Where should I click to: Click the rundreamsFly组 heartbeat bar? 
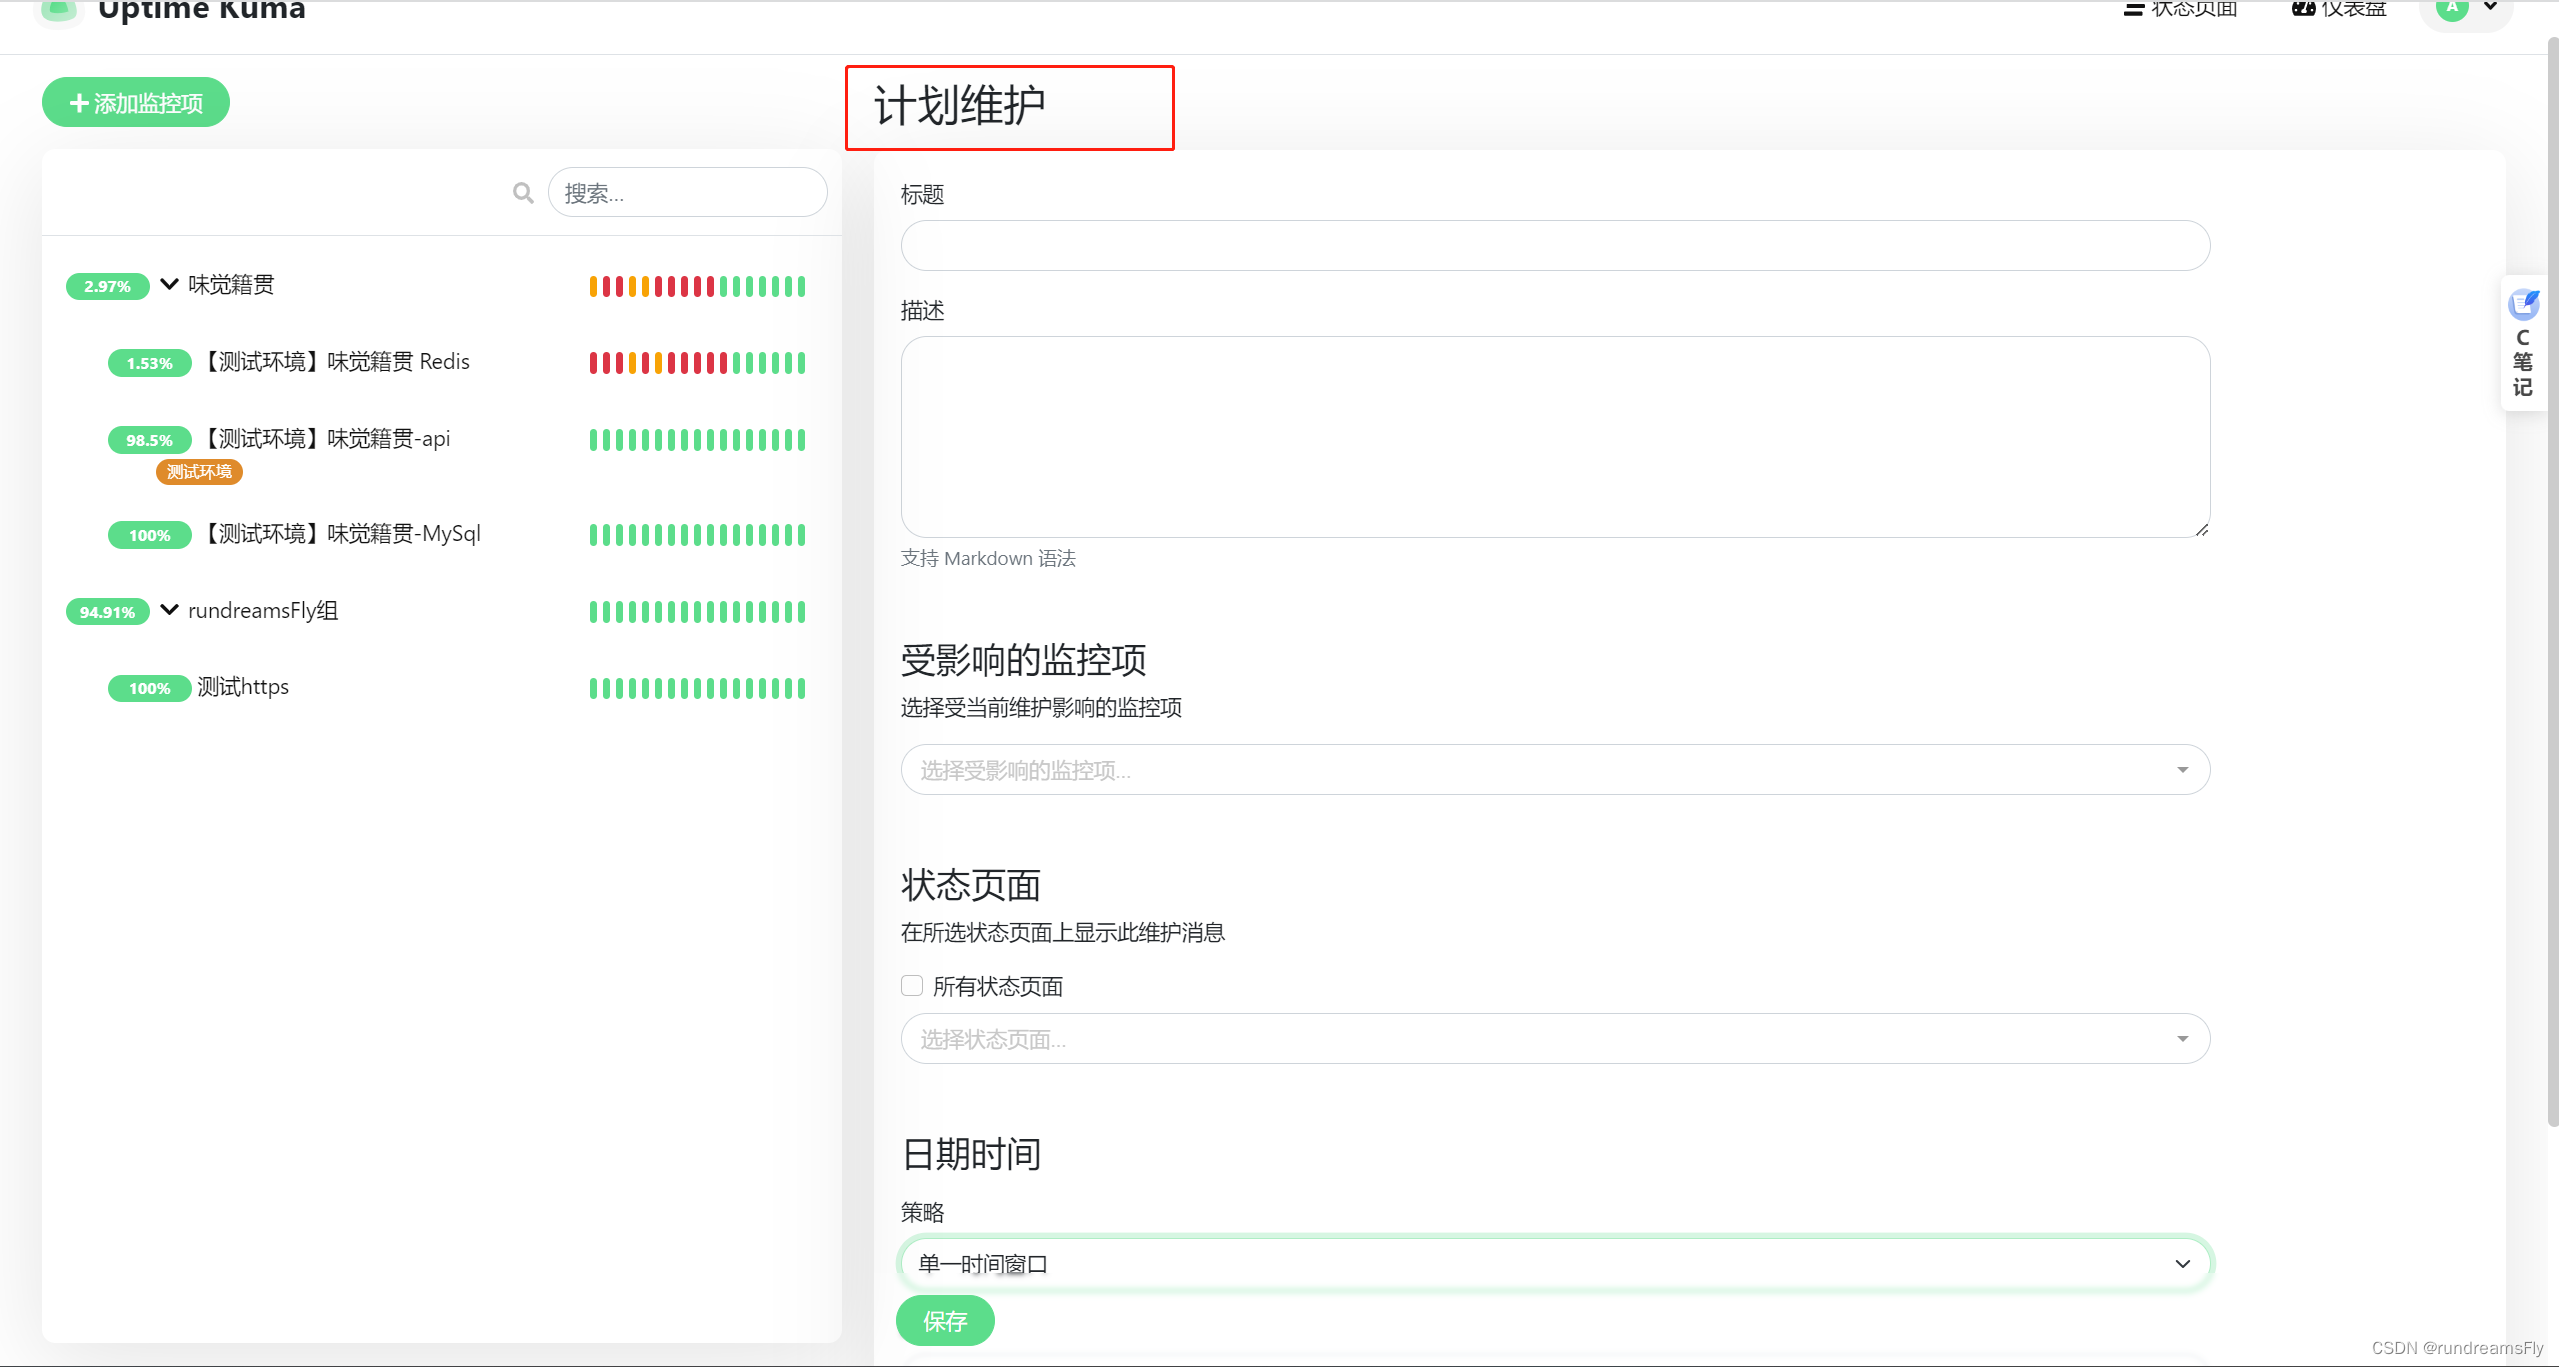click(x=697, y=612)
